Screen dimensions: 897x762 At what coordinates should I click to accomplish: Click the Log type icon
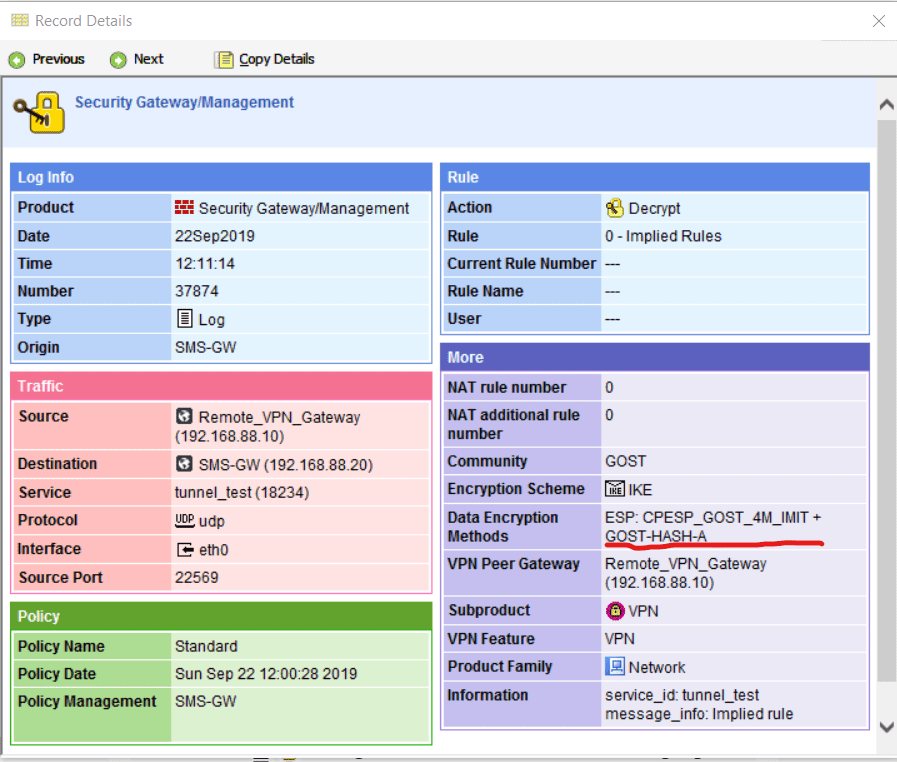(184, 320)
